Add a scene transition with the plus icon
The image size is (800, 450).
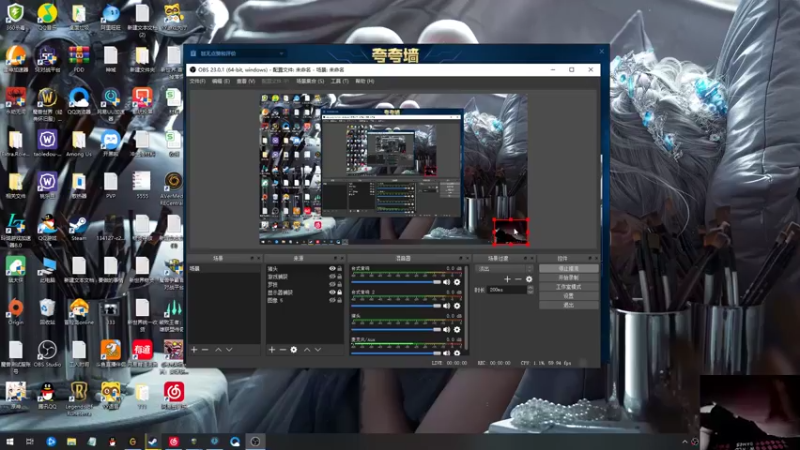pos(507,279)
